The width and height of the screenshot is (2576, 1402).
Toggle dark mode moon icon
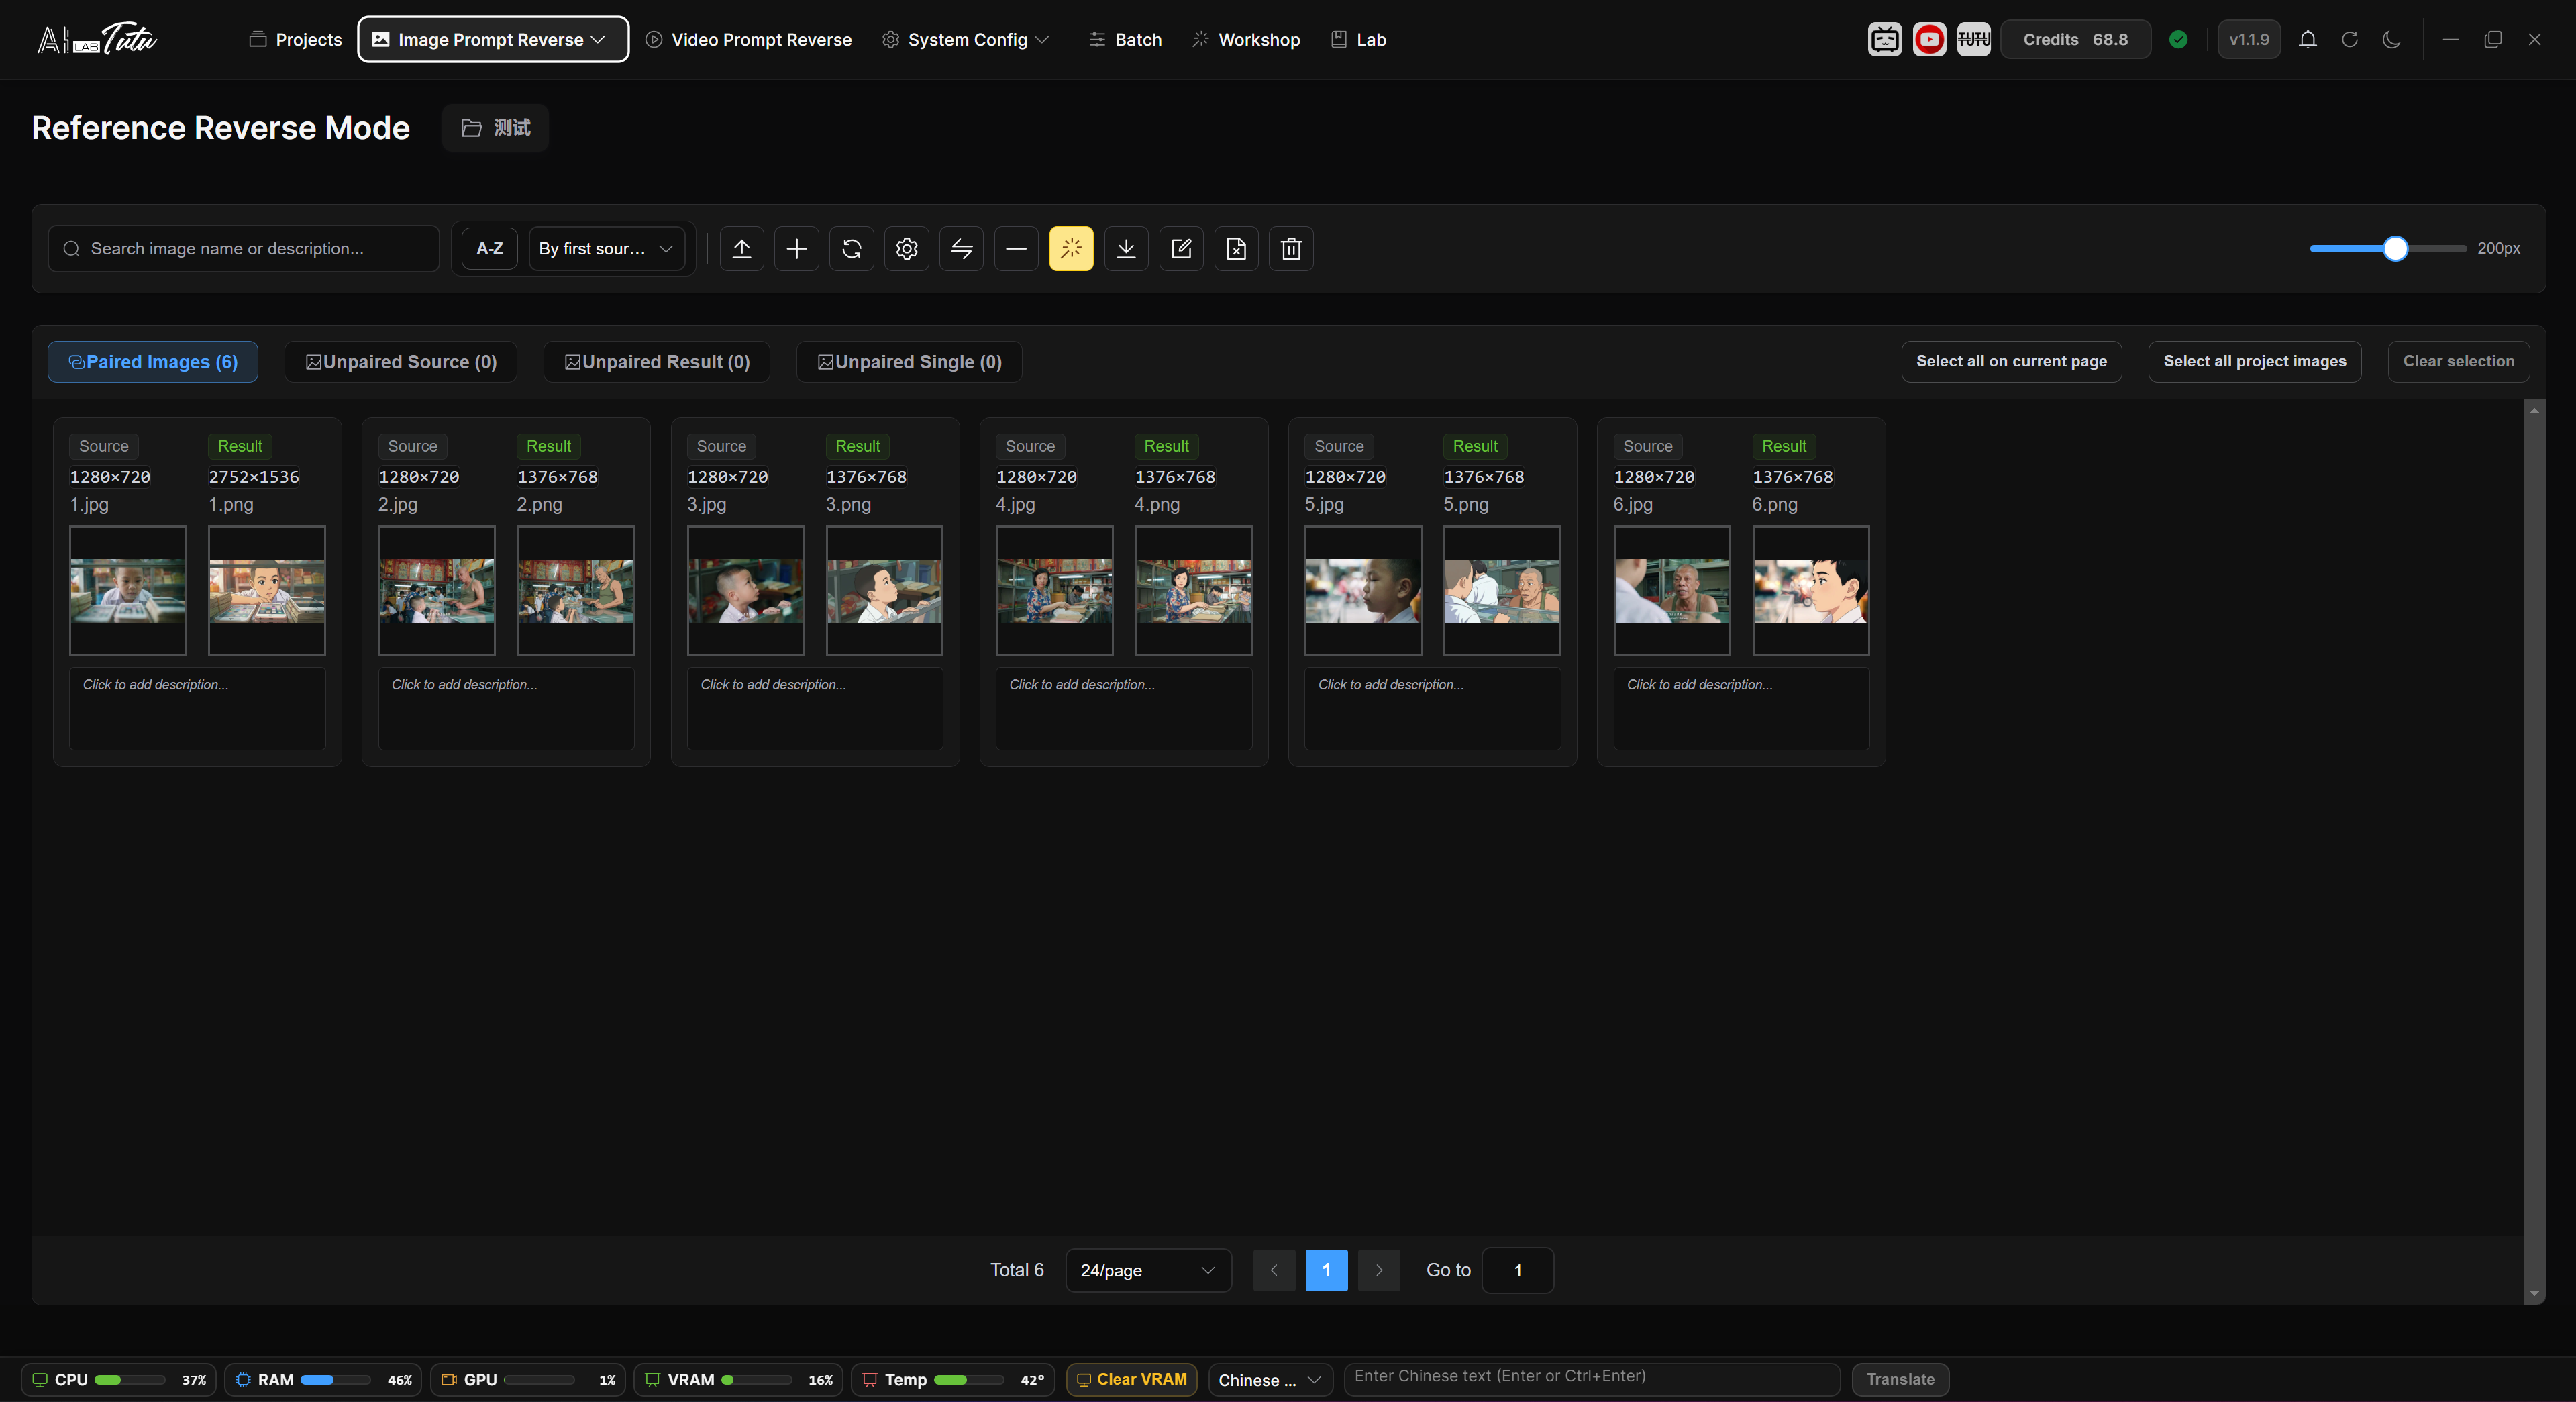(x=2391, y=39)
